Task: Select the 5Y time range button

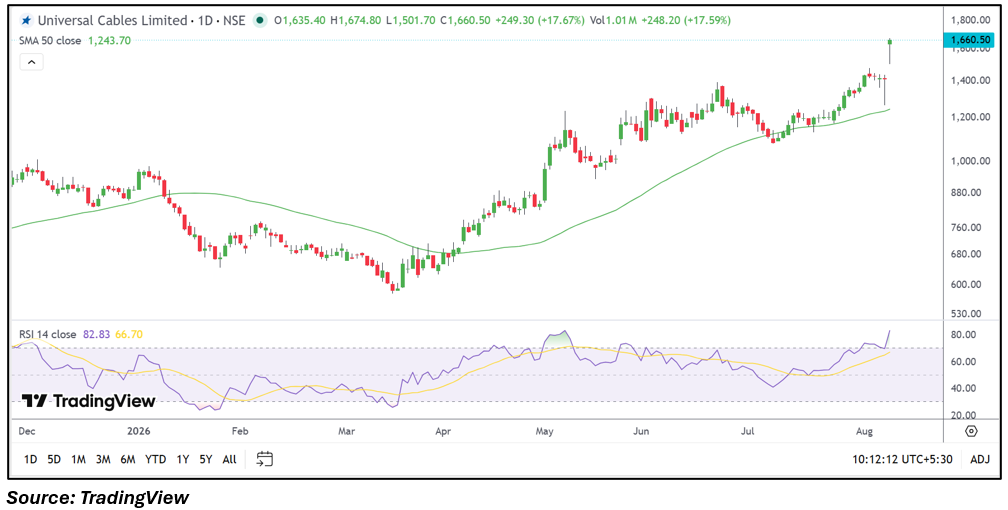Action: pyautogui.click(x=206, y=459)
